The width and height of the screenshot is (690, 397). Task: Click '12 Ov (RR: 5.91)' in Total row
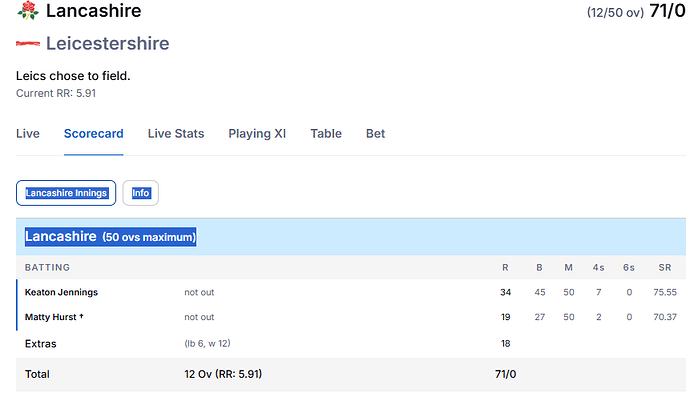pos(223,374)
